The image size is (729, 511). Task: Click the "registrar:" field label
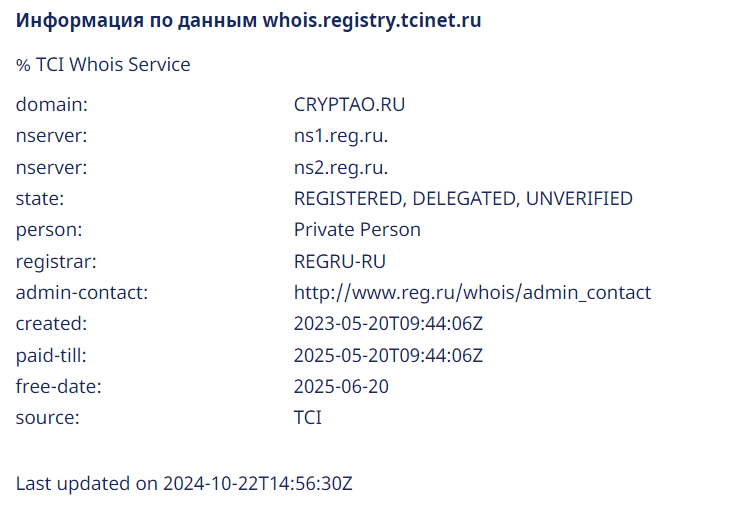pos(53,261)
